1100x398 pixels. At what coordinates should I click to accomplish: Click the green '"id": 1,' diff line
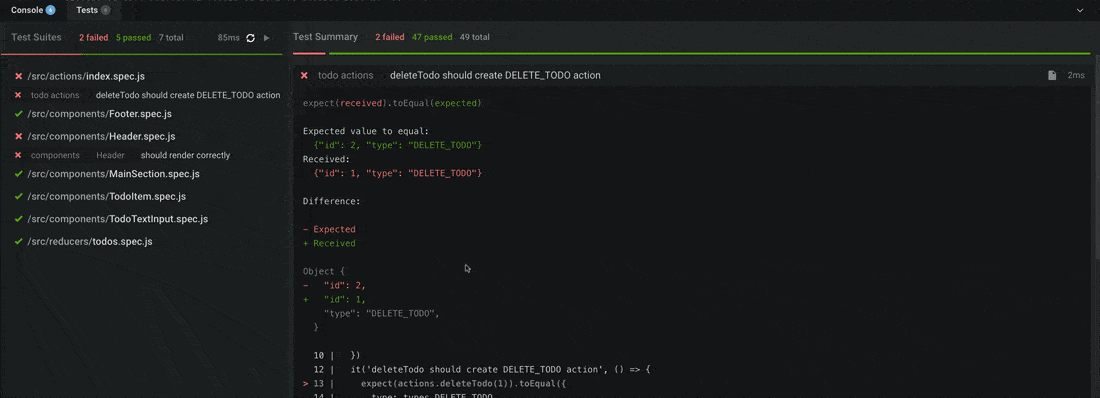click(x=335, y=299)
